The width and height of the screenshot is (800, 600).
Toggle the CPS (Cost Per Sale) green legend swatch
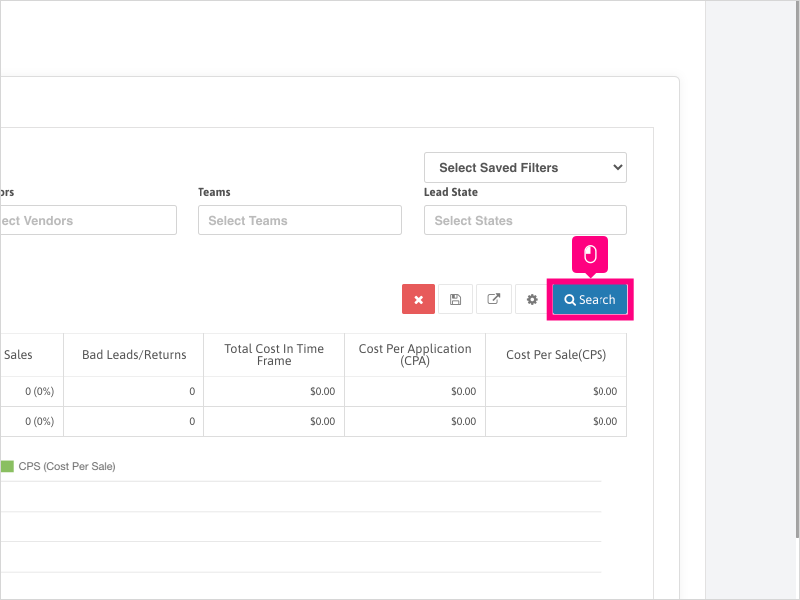point(7,466)
